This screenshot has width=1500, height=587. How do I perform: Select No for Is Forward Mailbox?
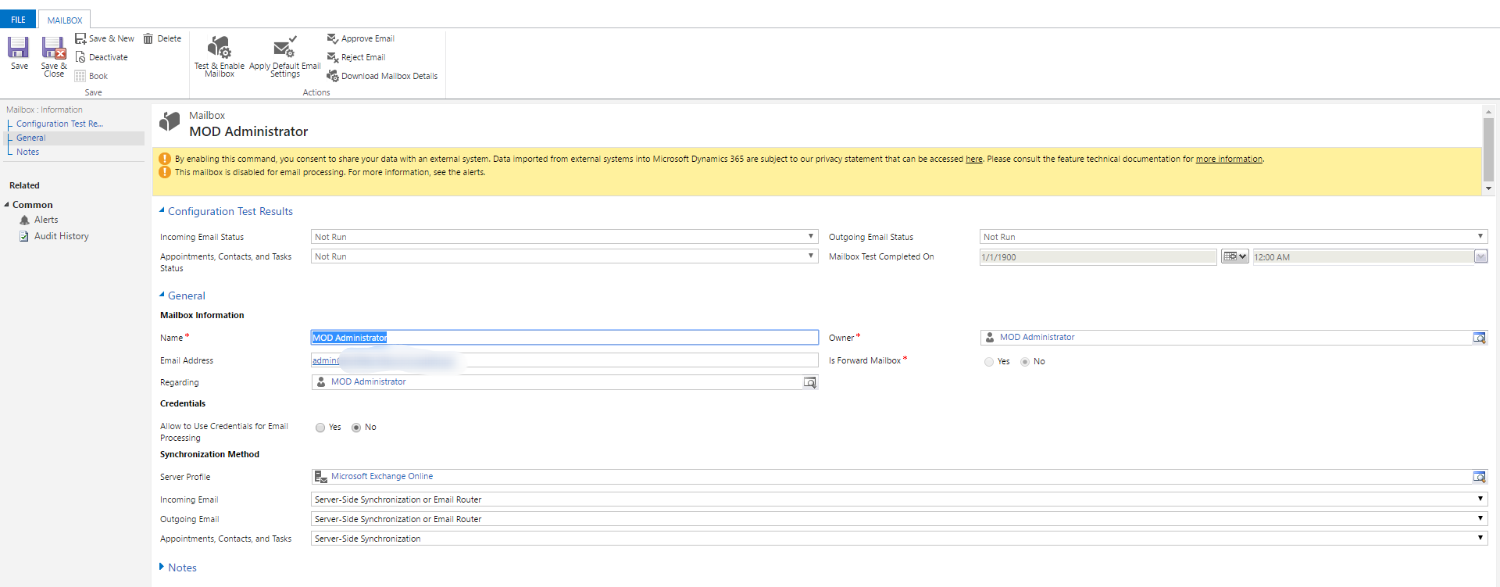coord(1024,361)
